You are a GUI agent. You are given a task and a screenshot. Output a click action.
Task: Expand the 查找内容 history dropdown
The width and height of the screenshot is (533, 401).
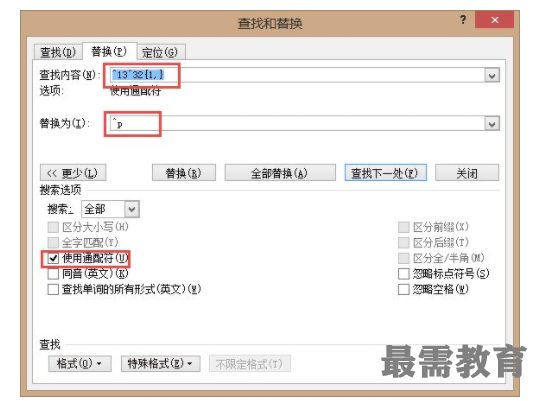tap(492, 75)
